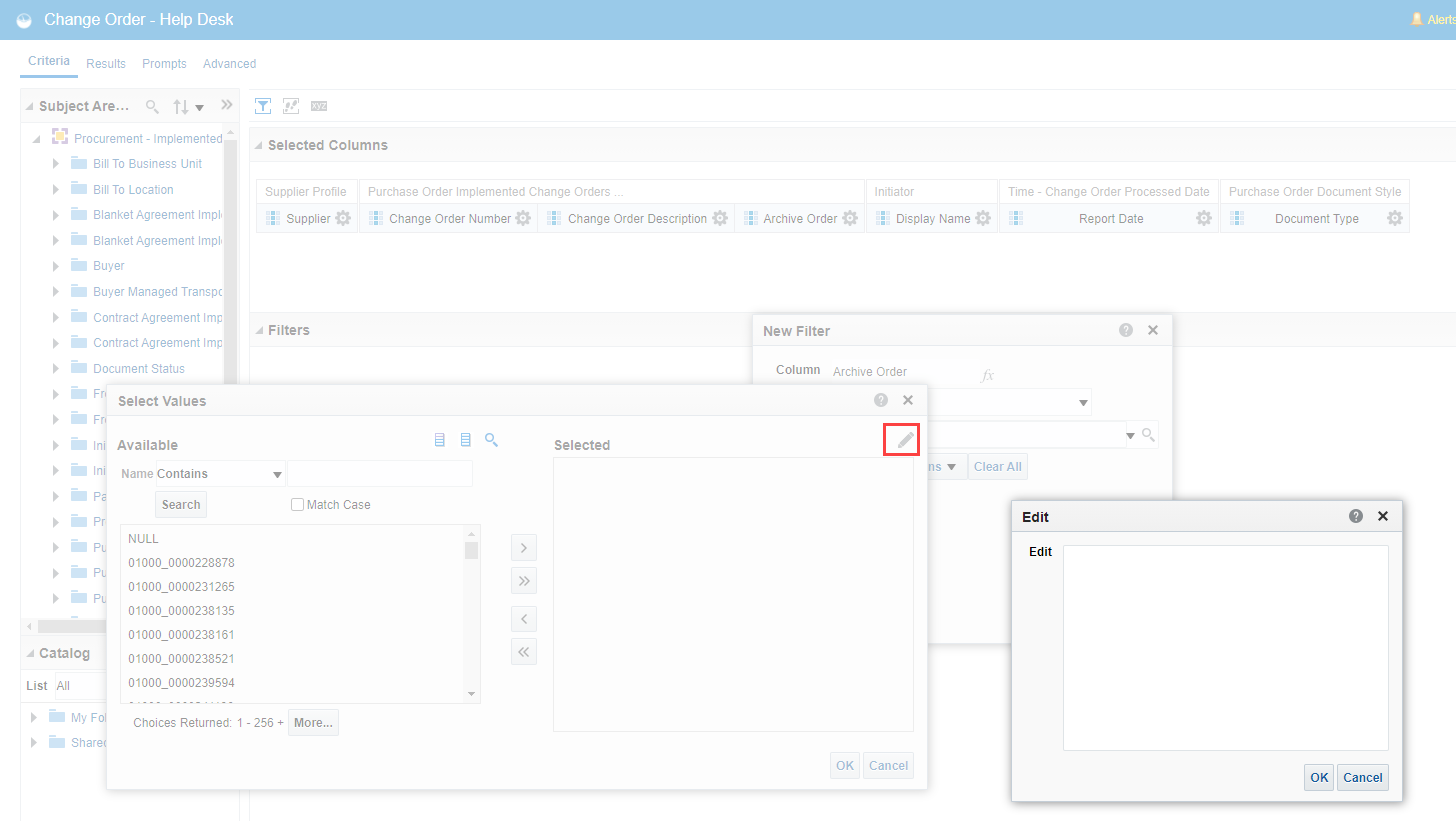1456x821 pixels.
Task: Open gear options for Document Type column
Action: point(1395,218)
